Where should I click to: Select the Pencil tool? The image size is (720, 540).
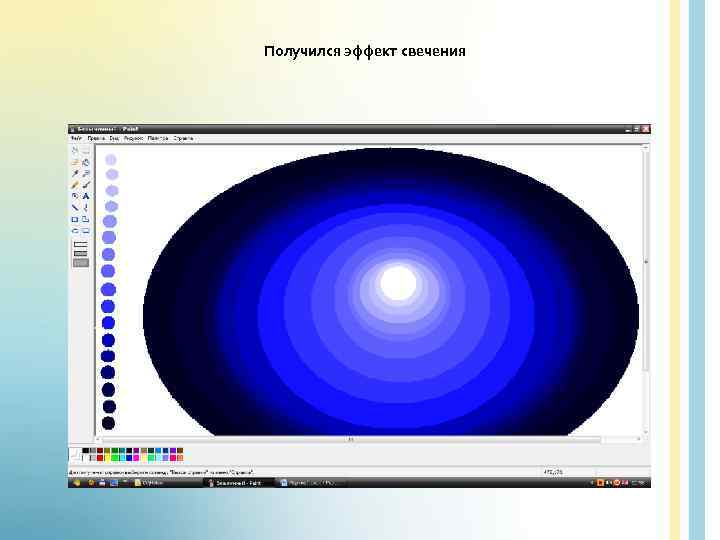(75, 185)
